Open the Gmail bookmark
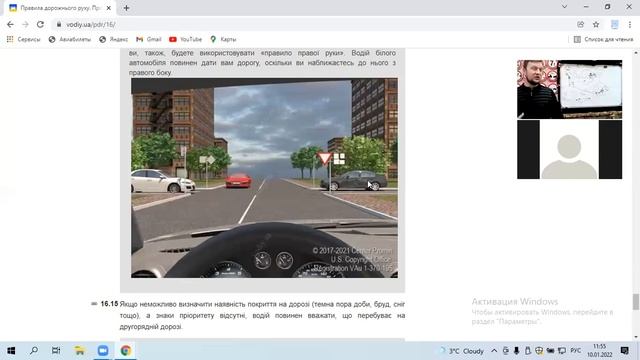Viewport: 640px width, 360px height. (149, 39)
